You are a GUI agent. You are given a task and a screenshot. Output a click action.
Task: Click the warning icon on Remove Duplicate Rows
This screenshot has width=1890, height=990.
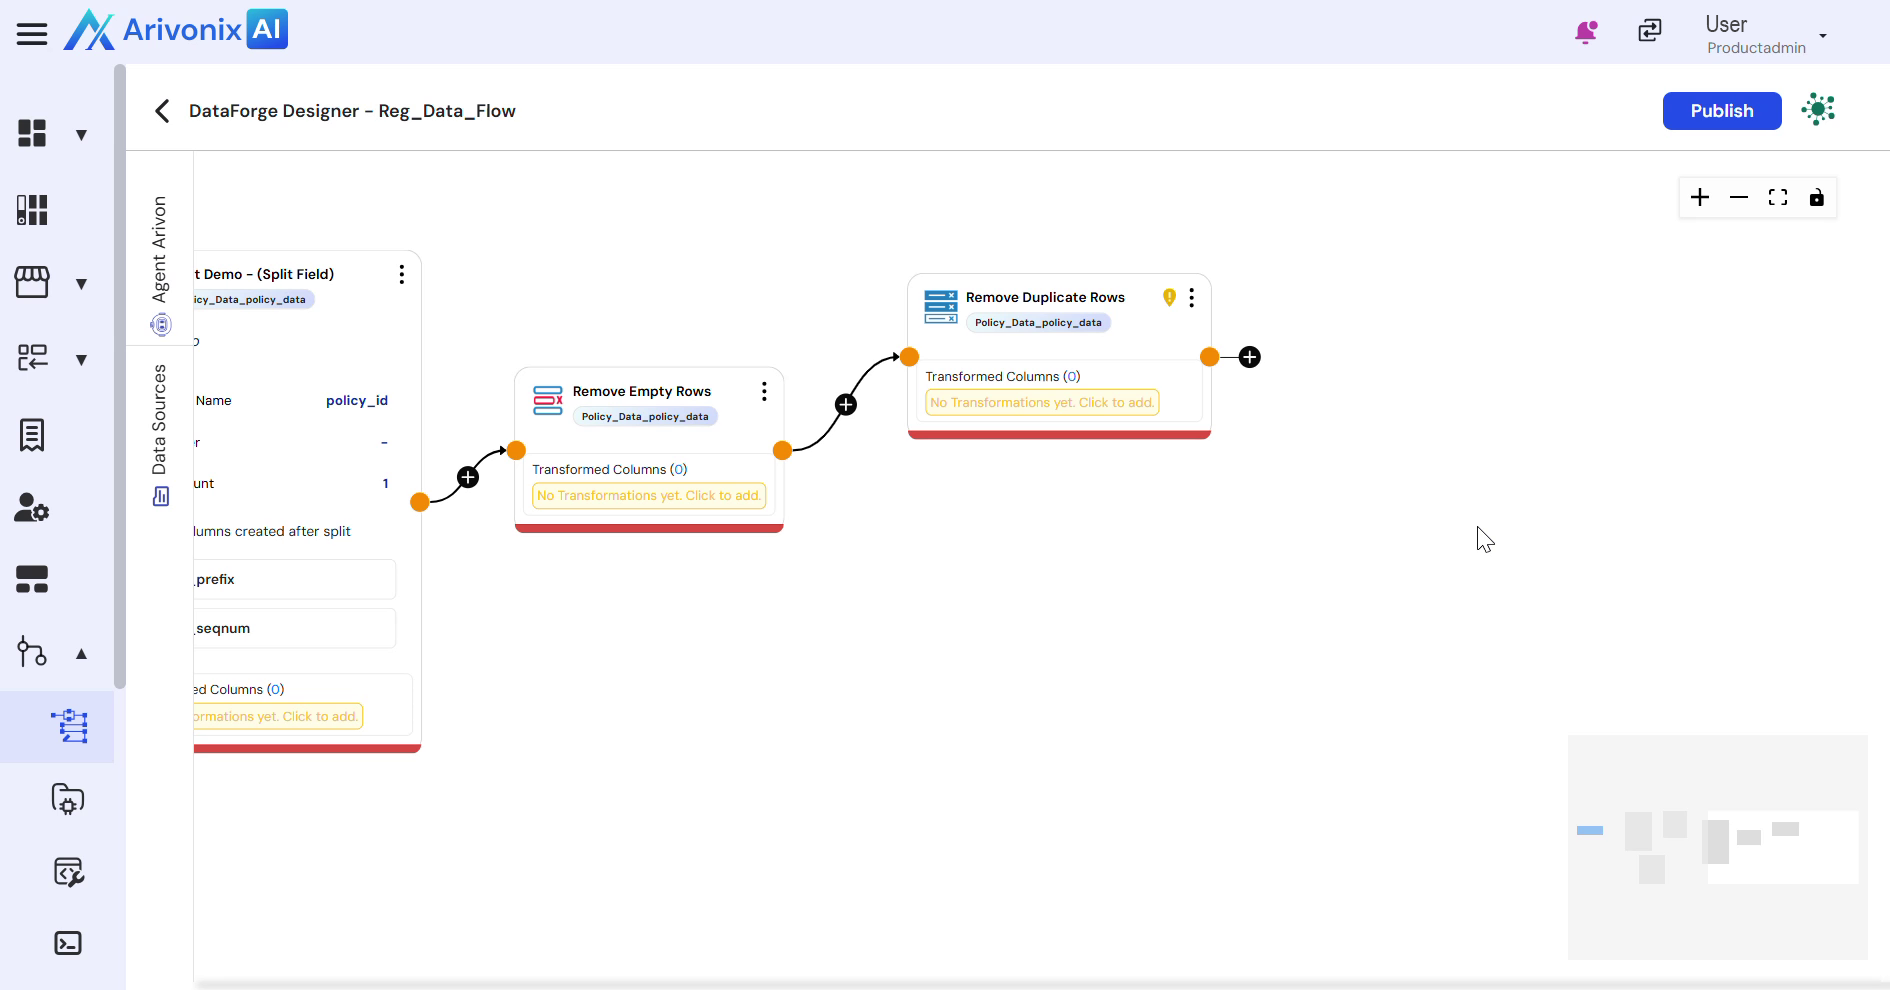click(1169, 297)
